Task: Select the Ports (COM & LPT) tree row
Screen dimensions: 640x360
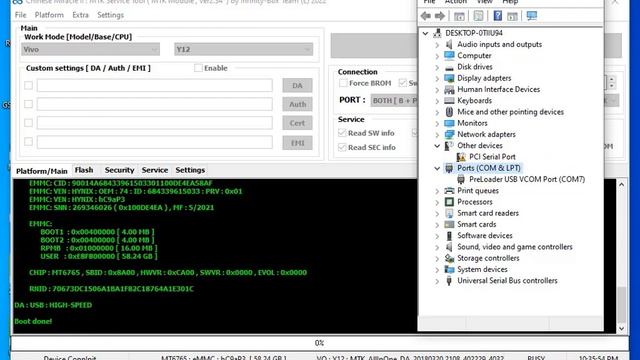Action: pos(489,168)
